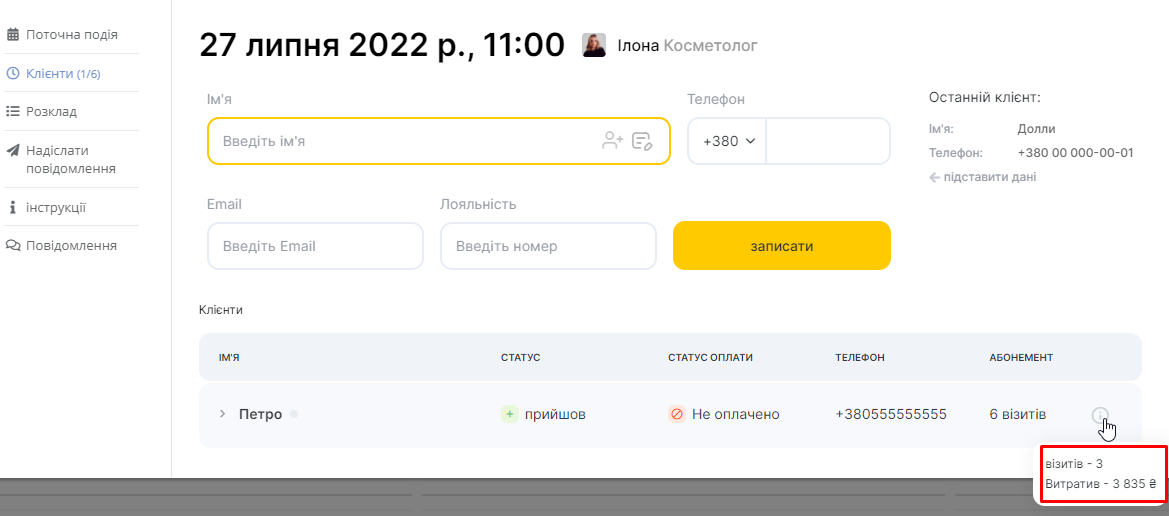Open Повідомлення in the sidebar
Viewport: 1169px width, 516px height.
point(70,245)
